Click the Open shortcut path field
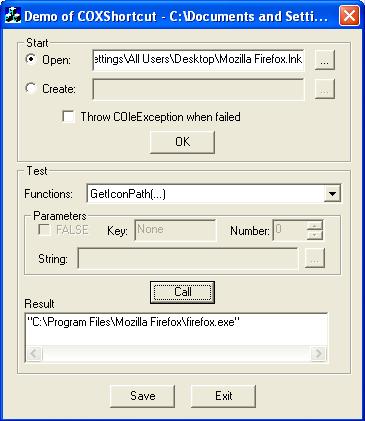365x421 pixels. click(x=199, y=60)
